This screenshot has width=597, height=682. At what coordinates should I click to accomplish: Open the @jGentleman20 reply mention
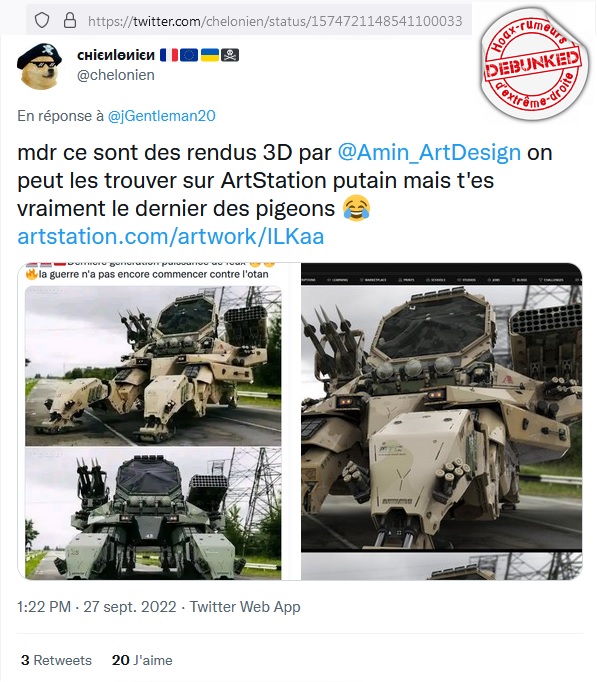161,116
